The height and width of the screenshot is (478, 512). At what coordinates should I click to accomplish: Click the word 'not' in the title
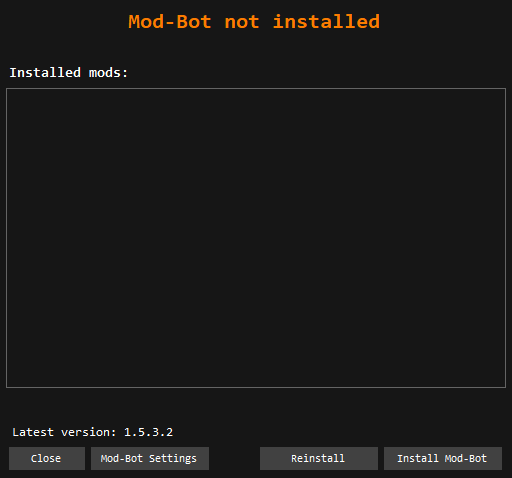point(242,23)
